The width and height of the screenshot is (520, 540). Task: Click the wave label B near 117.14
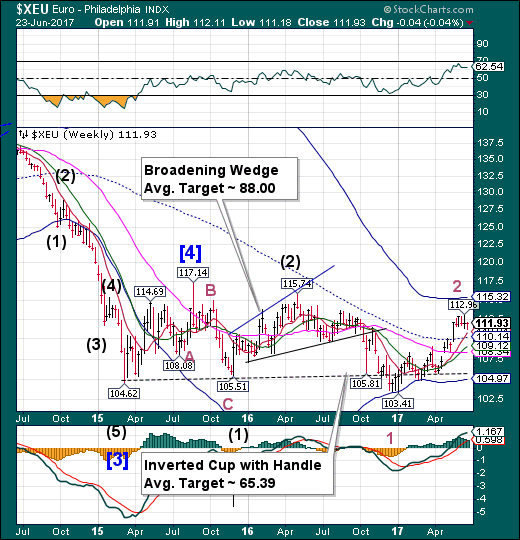coord(211,290)
